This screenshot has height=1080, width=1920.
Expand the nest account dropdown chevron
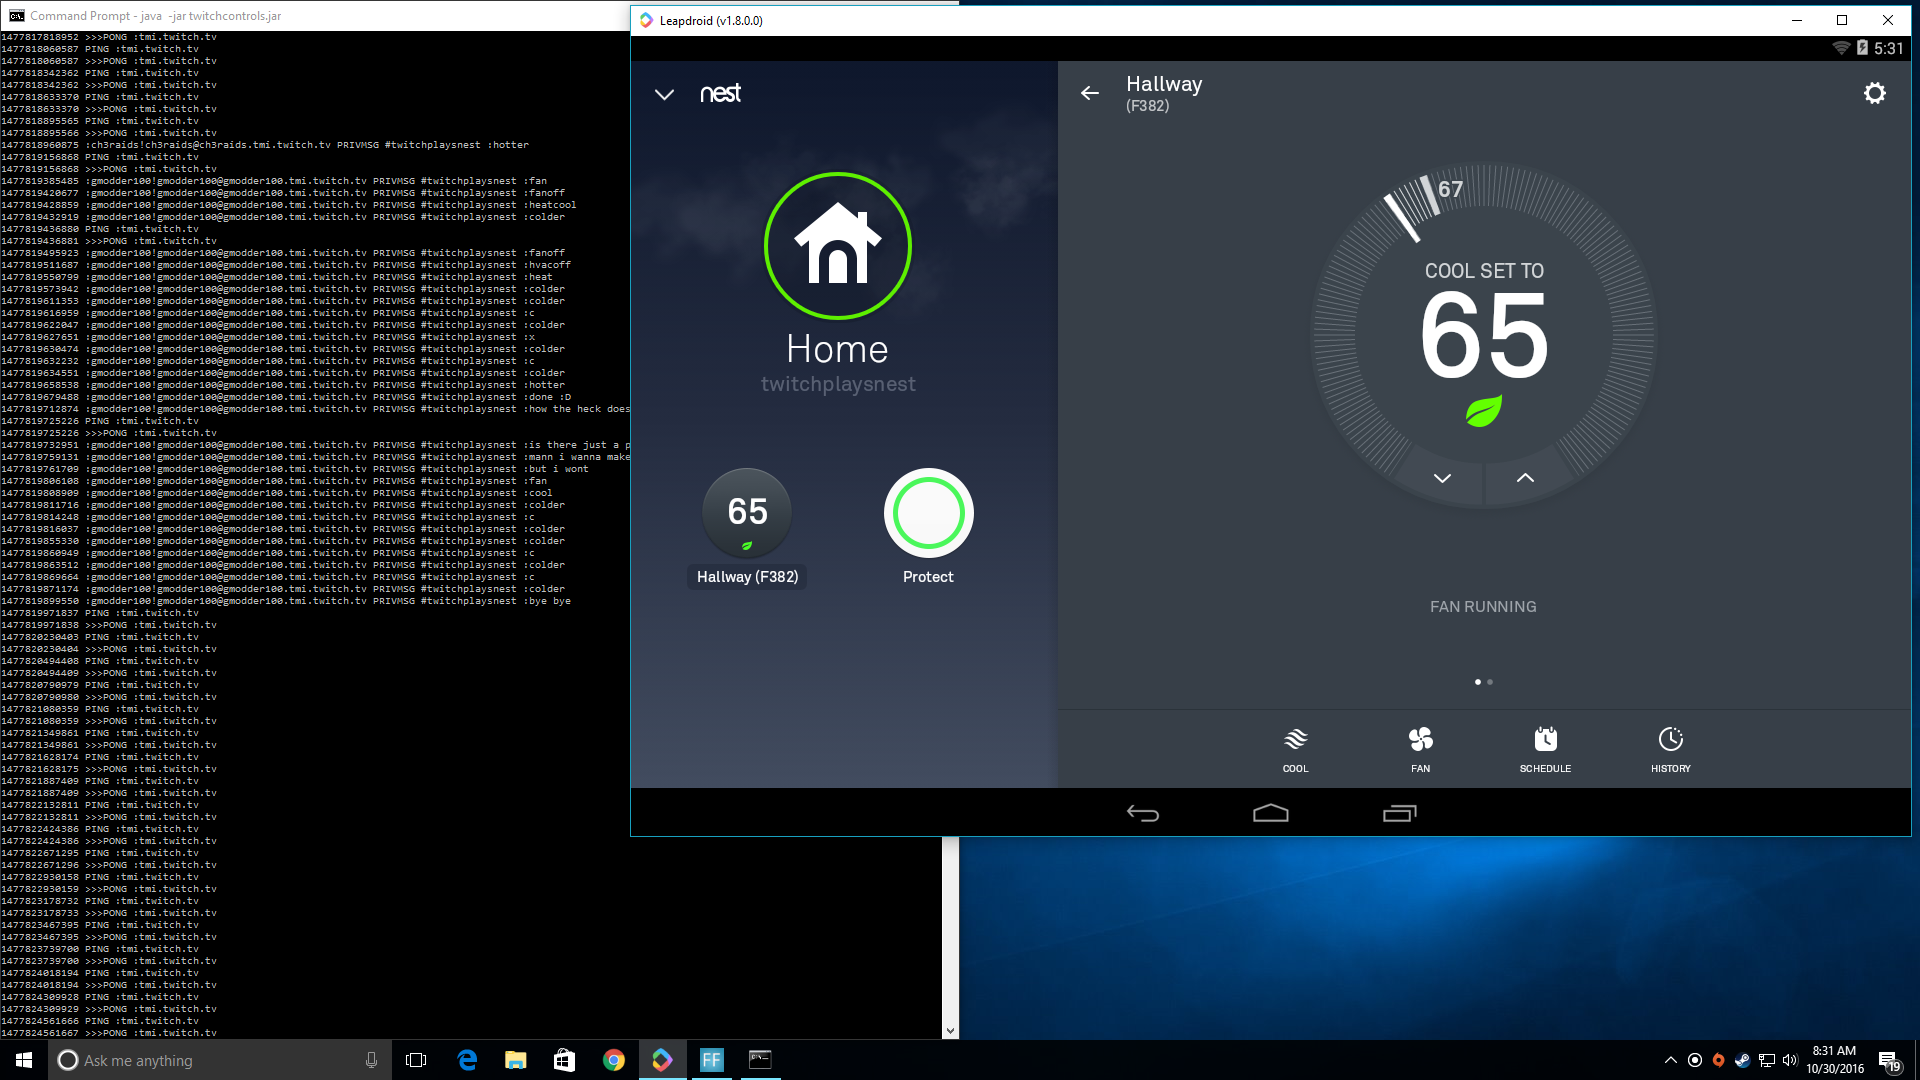(664, 94)
